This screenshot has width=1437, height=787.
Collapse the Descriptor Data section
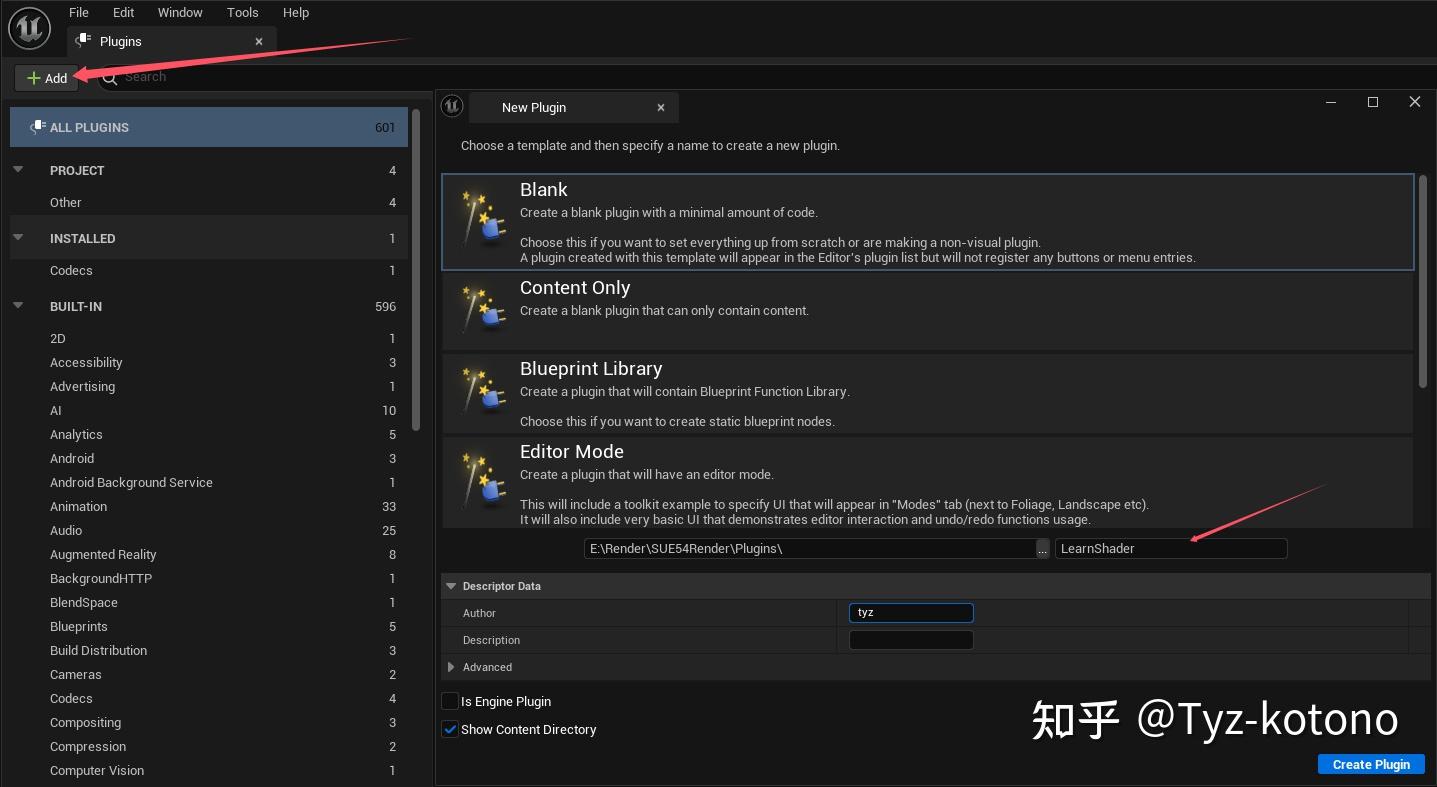pos(451,586)
